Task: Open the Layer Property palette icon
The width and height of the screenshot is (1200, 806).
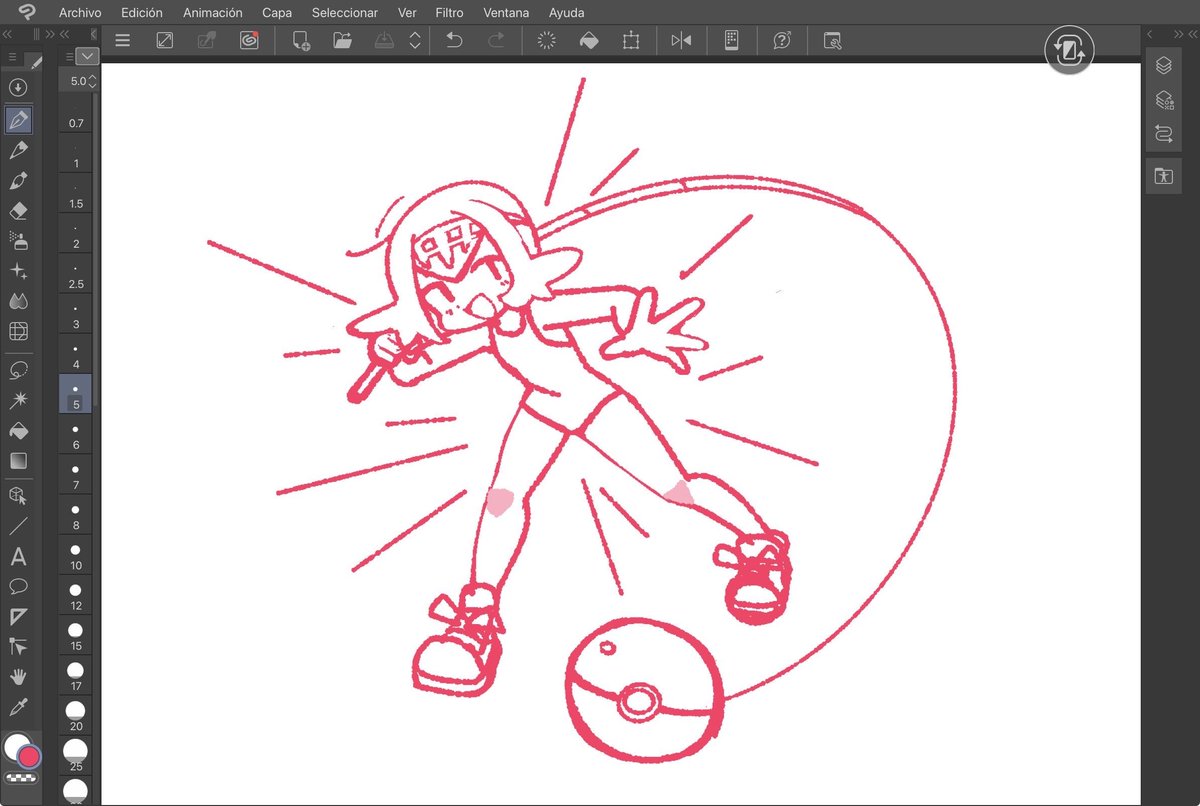Action: coord(1163,100)
